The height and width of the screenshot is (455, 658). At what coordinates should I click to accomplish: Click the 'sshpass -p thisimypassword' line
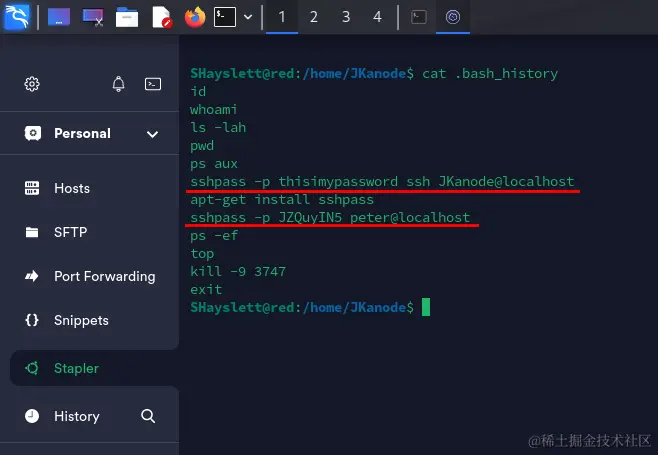382,182
